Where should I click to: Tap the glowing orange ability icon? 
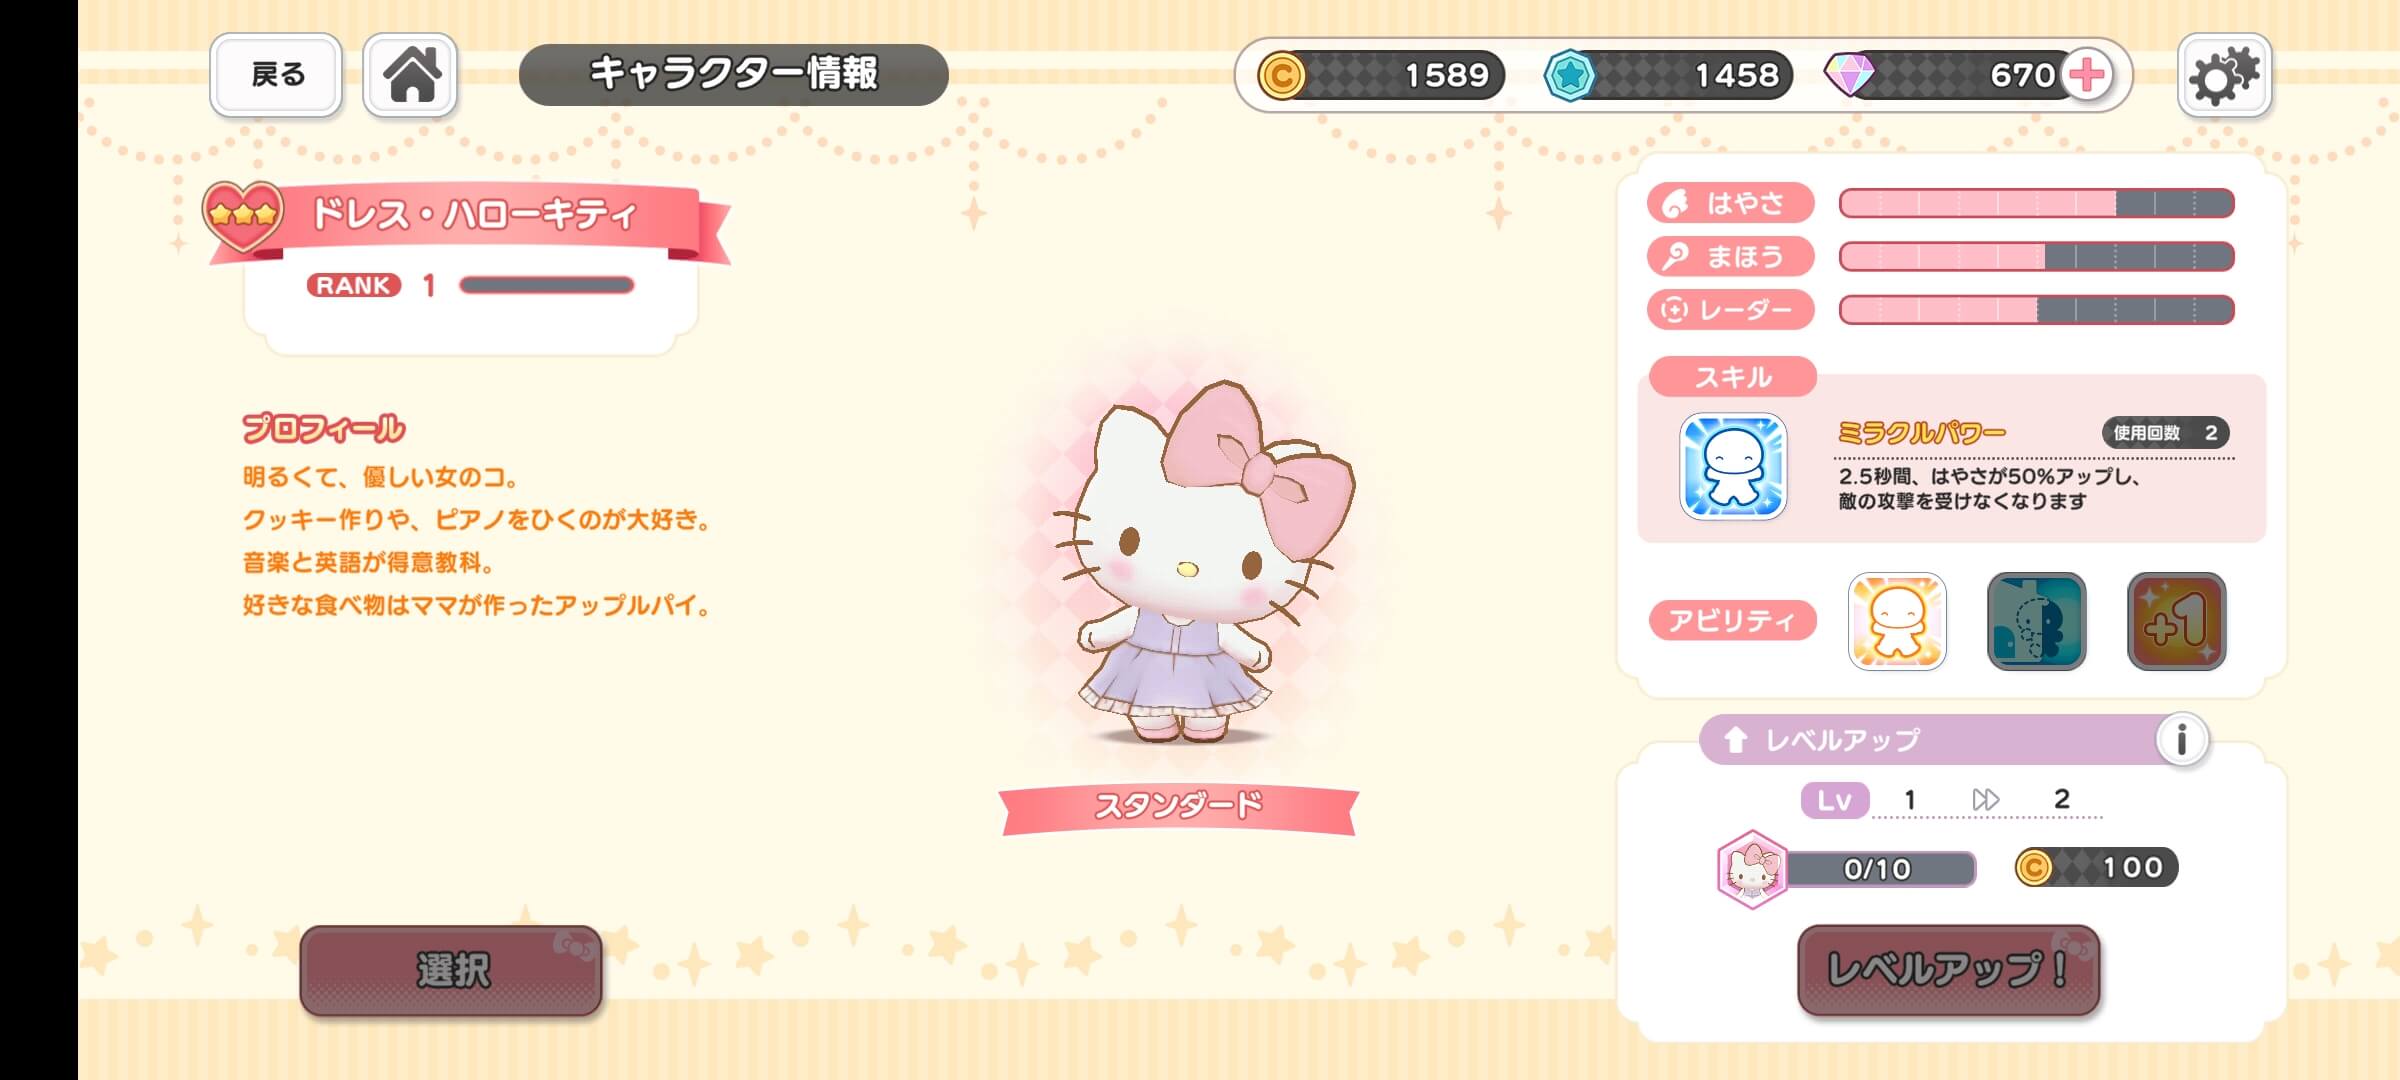(x=1897, y=621)
